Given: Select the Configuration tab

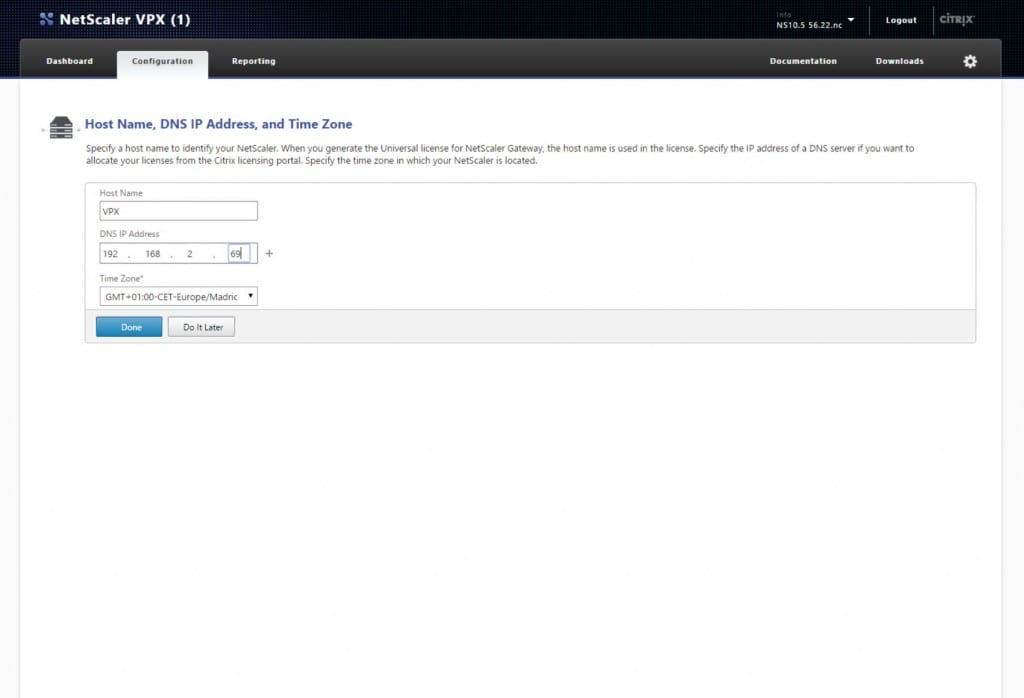Looking at the screenshot, I should (x=162, y=61).
